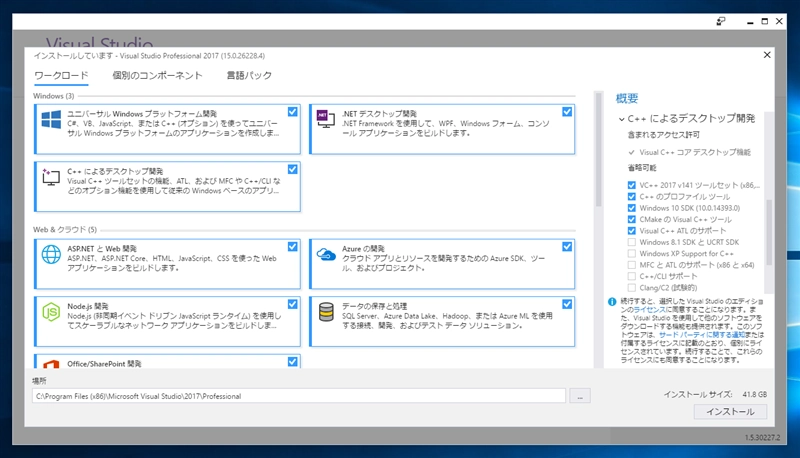Click the Node.js hexagon icon
This screenshot has width=800, height=458.
tap(51, 311)
